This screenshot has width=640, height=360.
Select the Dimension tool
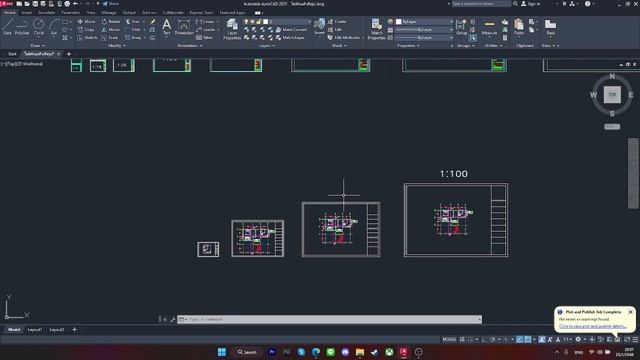pyautogui.click(x=184, y=27)
